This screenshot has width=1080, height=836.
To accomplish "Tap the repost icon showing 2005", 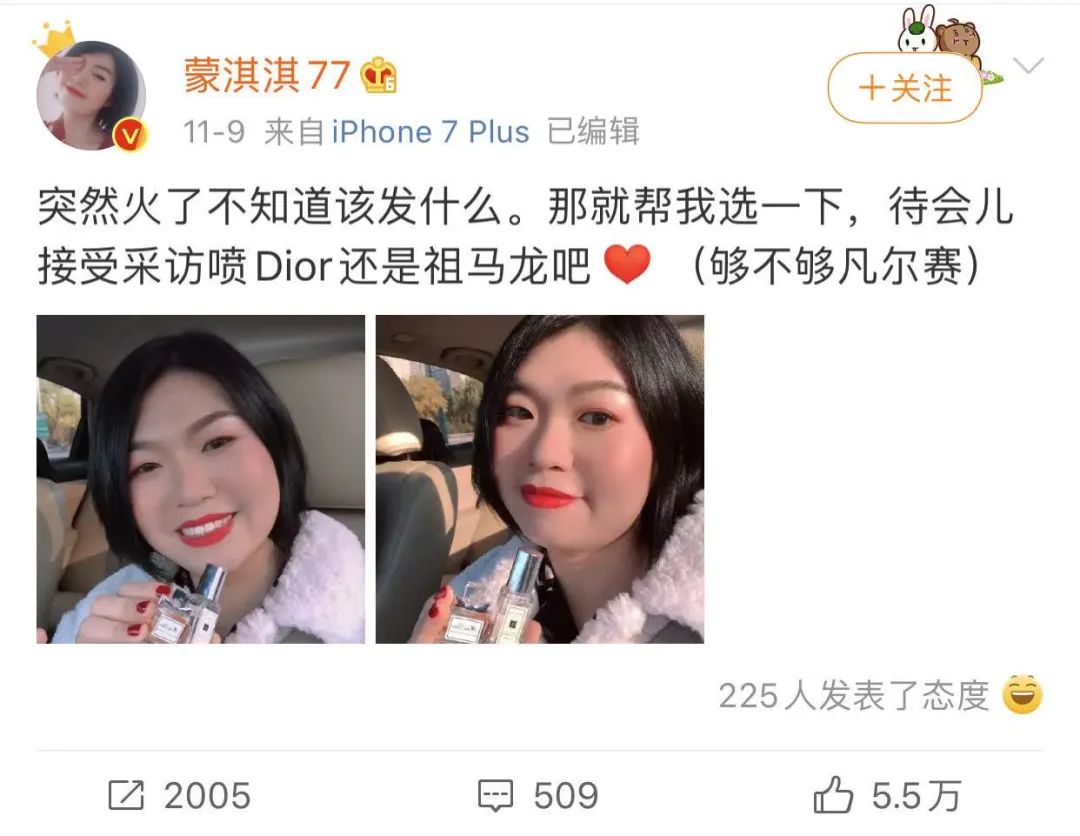I will 126,795.
